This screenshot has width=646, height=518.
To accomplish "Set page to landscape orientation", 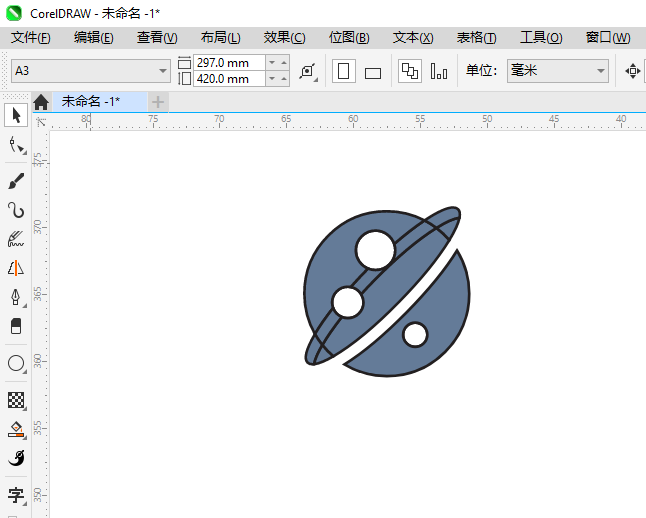I will [x=373, y=73].
